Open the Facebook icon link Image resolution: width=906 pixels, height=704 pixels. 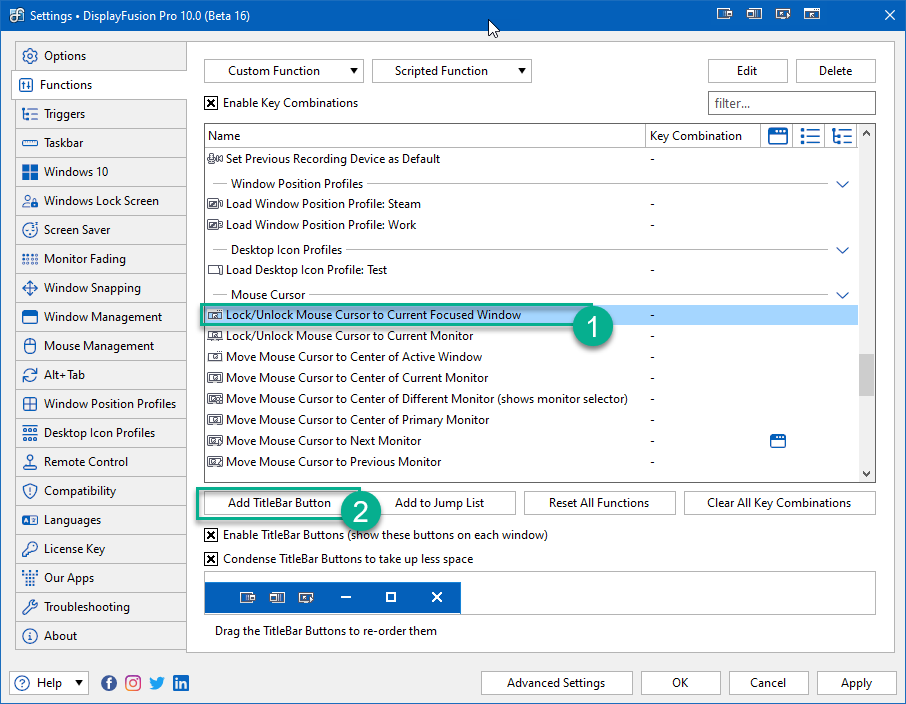click(x=109, y=683)
